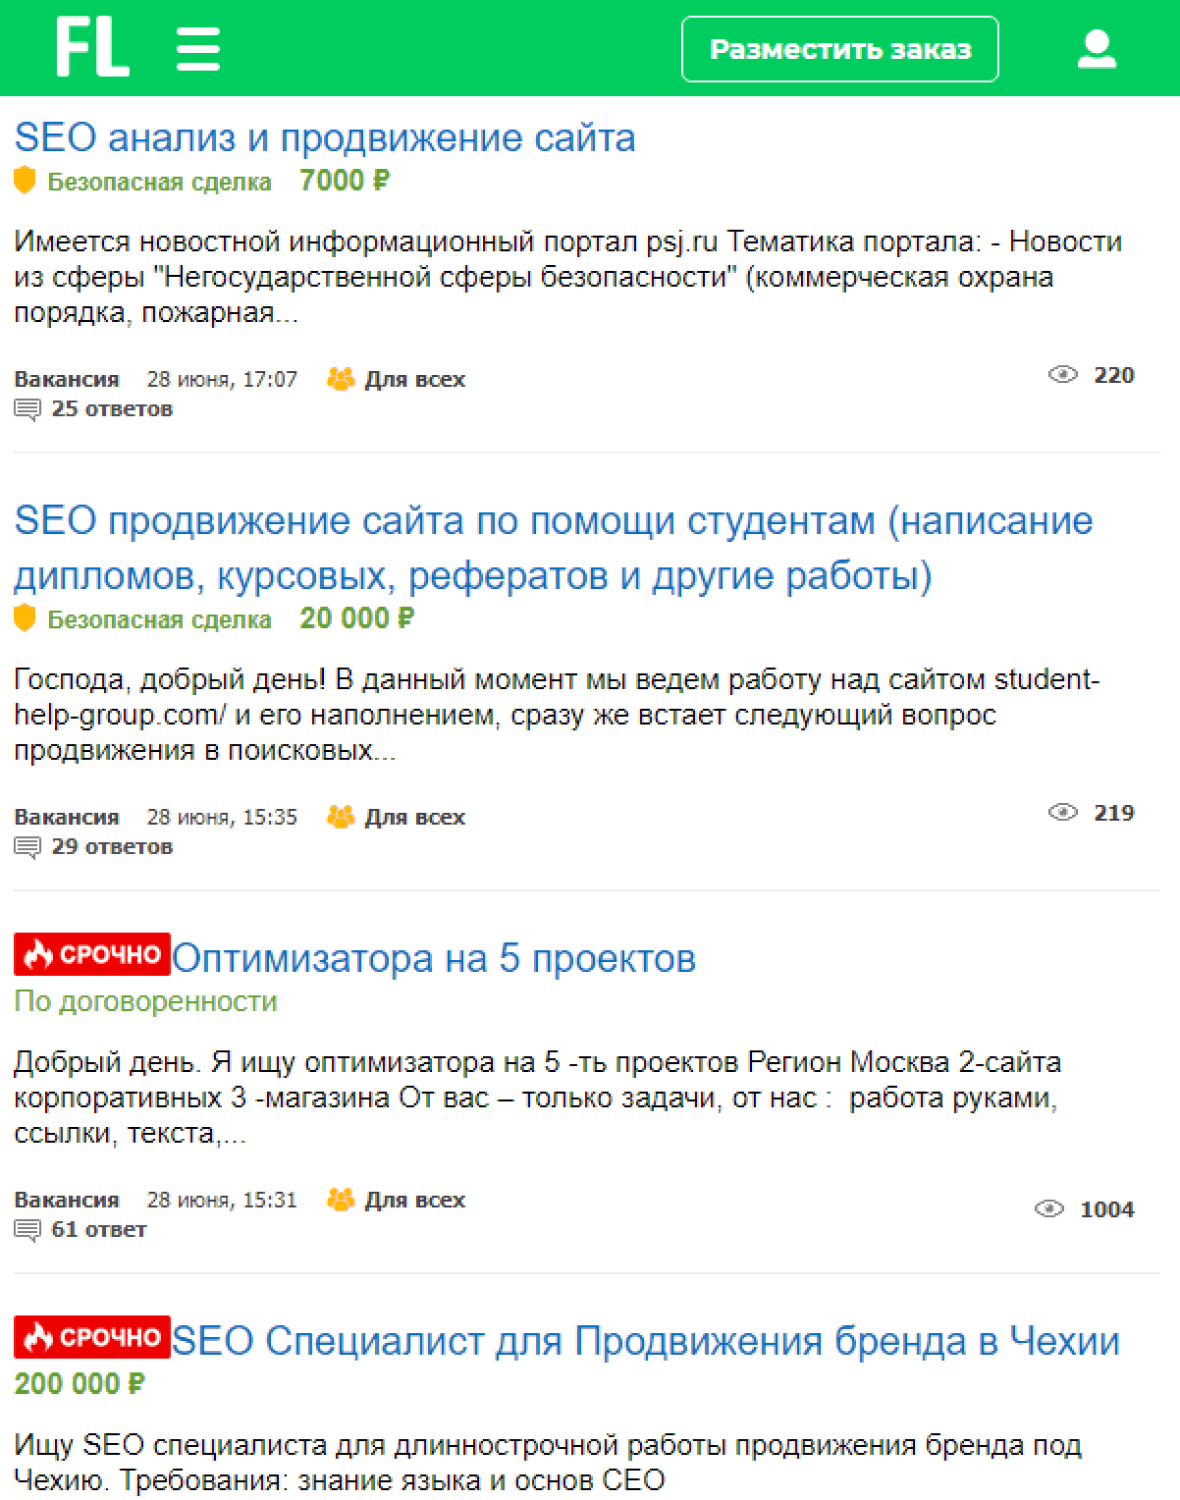Click the 29 ответов responses link
Screen dimensions: 1180x1500
pyautogui.click(x=112, y=847)
